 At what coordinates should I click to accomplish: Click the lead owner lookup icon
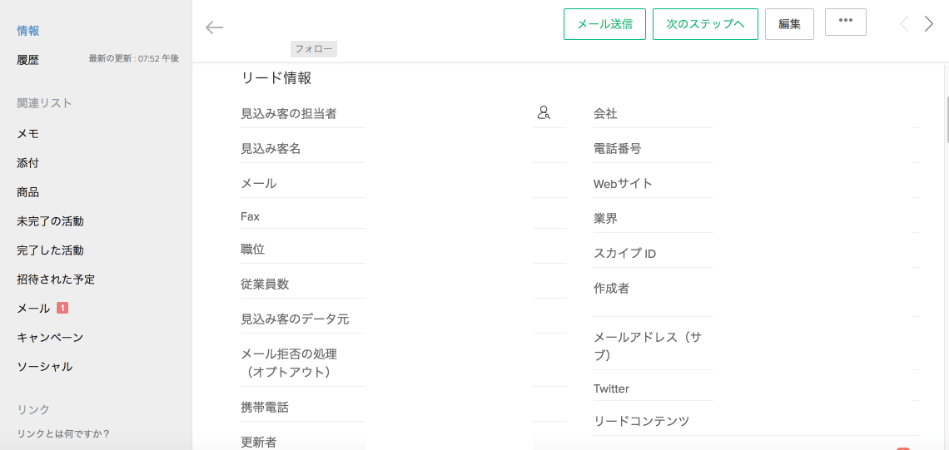543,112
